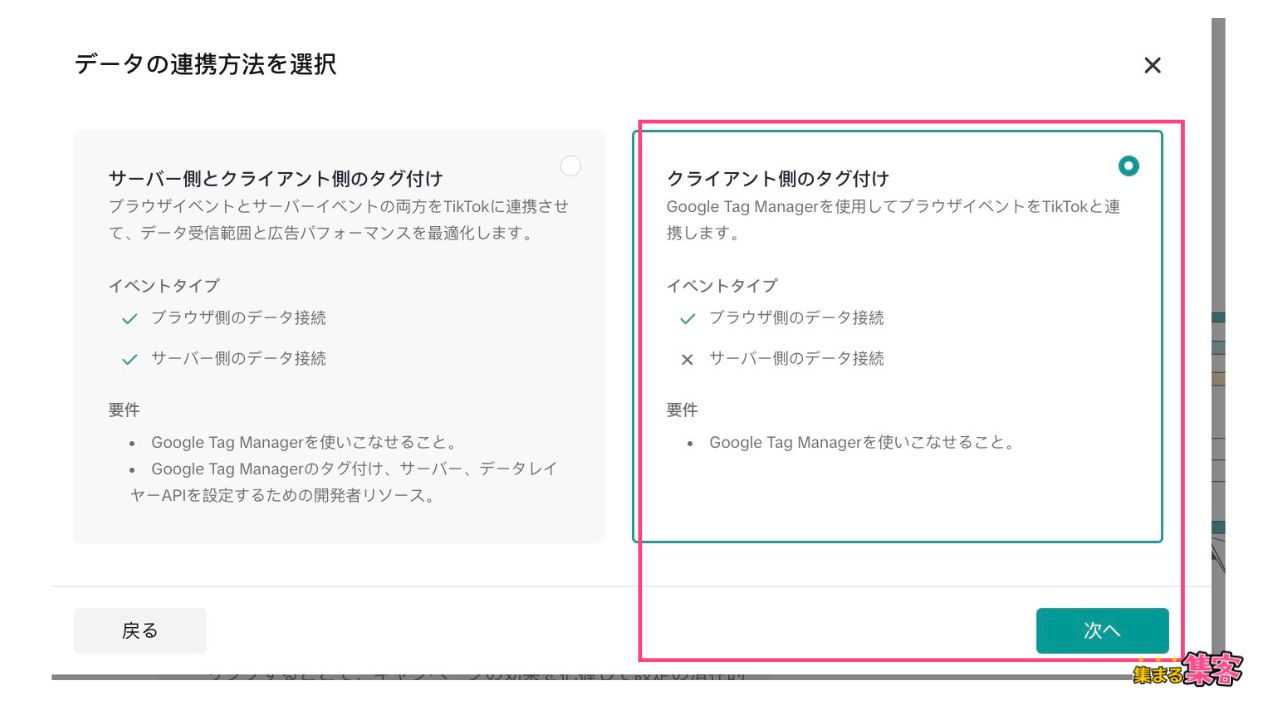This screenshot has height=720, width=1280.
Task: Click the イベントタイプ label in the left card
Action: [x=164, y=286]
